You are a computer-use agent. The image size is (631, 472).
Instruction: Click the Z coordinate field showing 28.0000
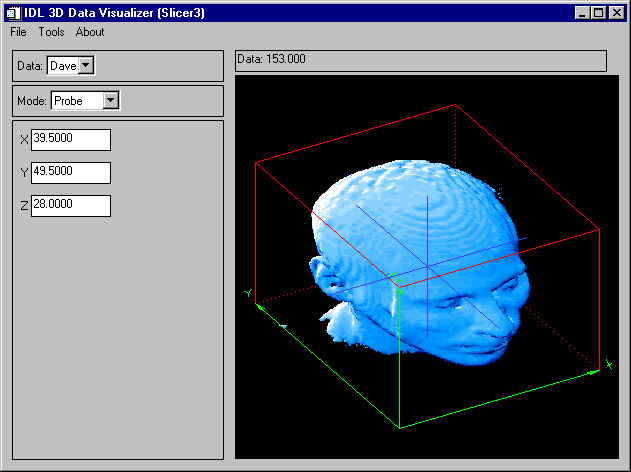coord(70,206)
